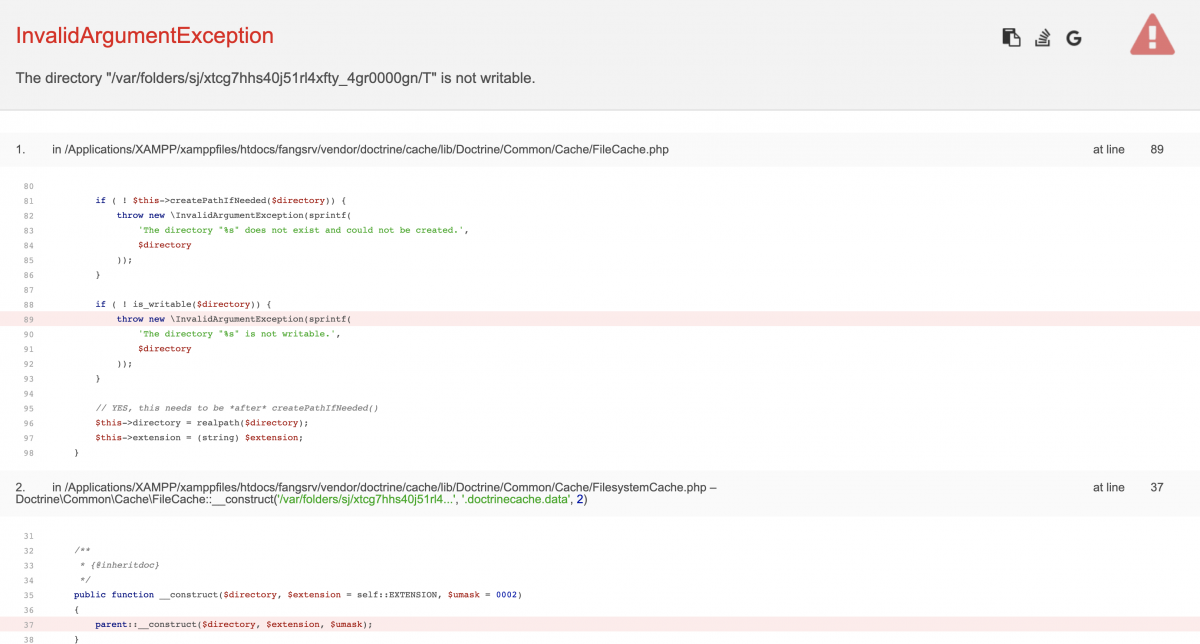Click the {@inheritdoc} docblock line
This screenshot has width=1200, height=644.
[120, 565]
